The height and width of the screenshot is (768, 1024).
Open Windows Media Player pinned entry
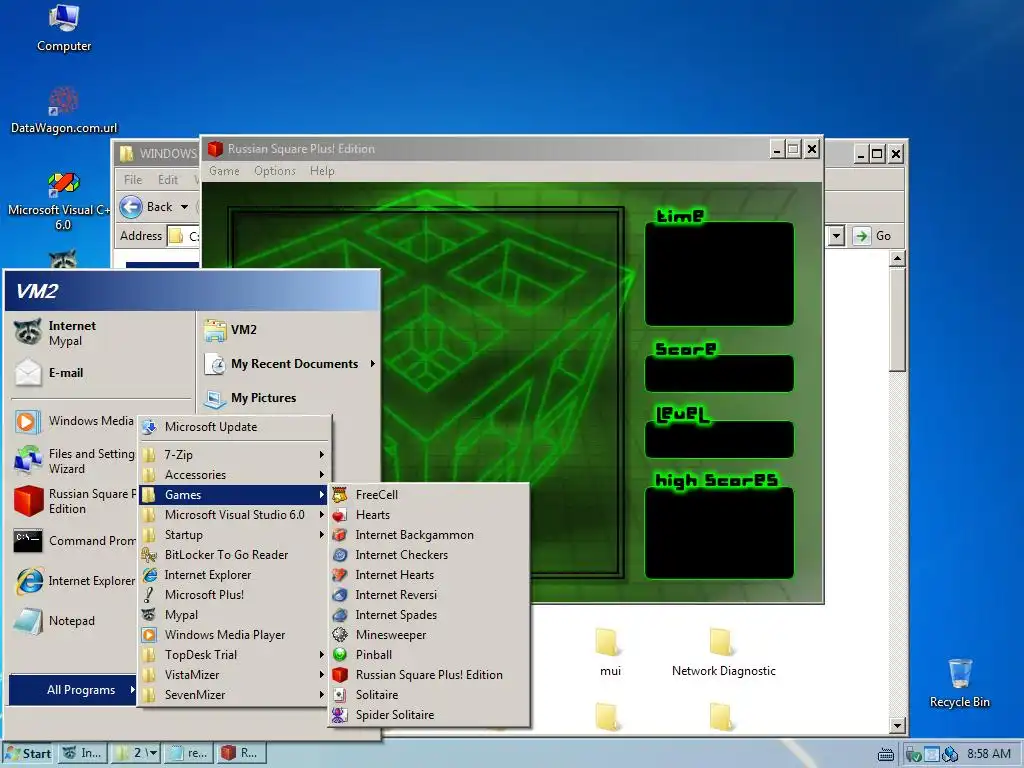tap(73, 421)
